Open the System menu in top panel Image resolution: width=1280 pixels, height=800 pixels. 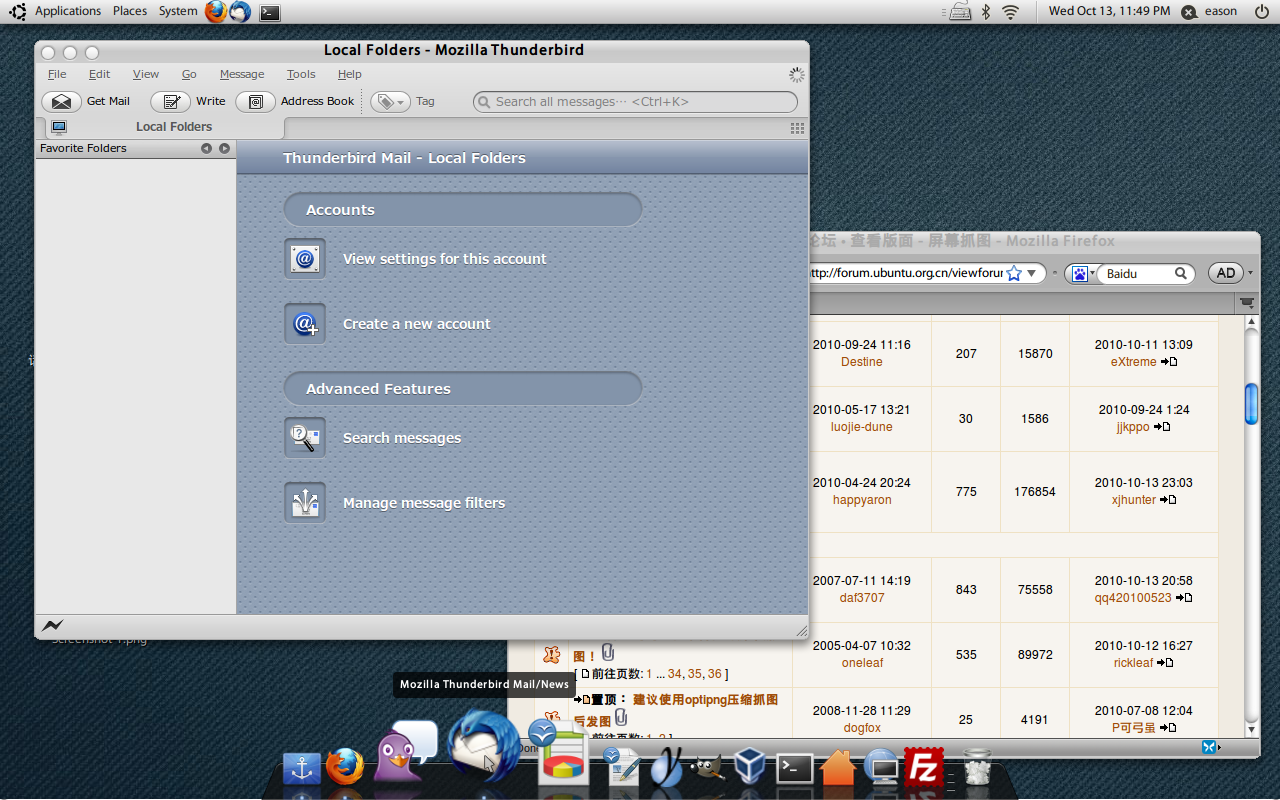pyautogui.click(x=178, y=11)
